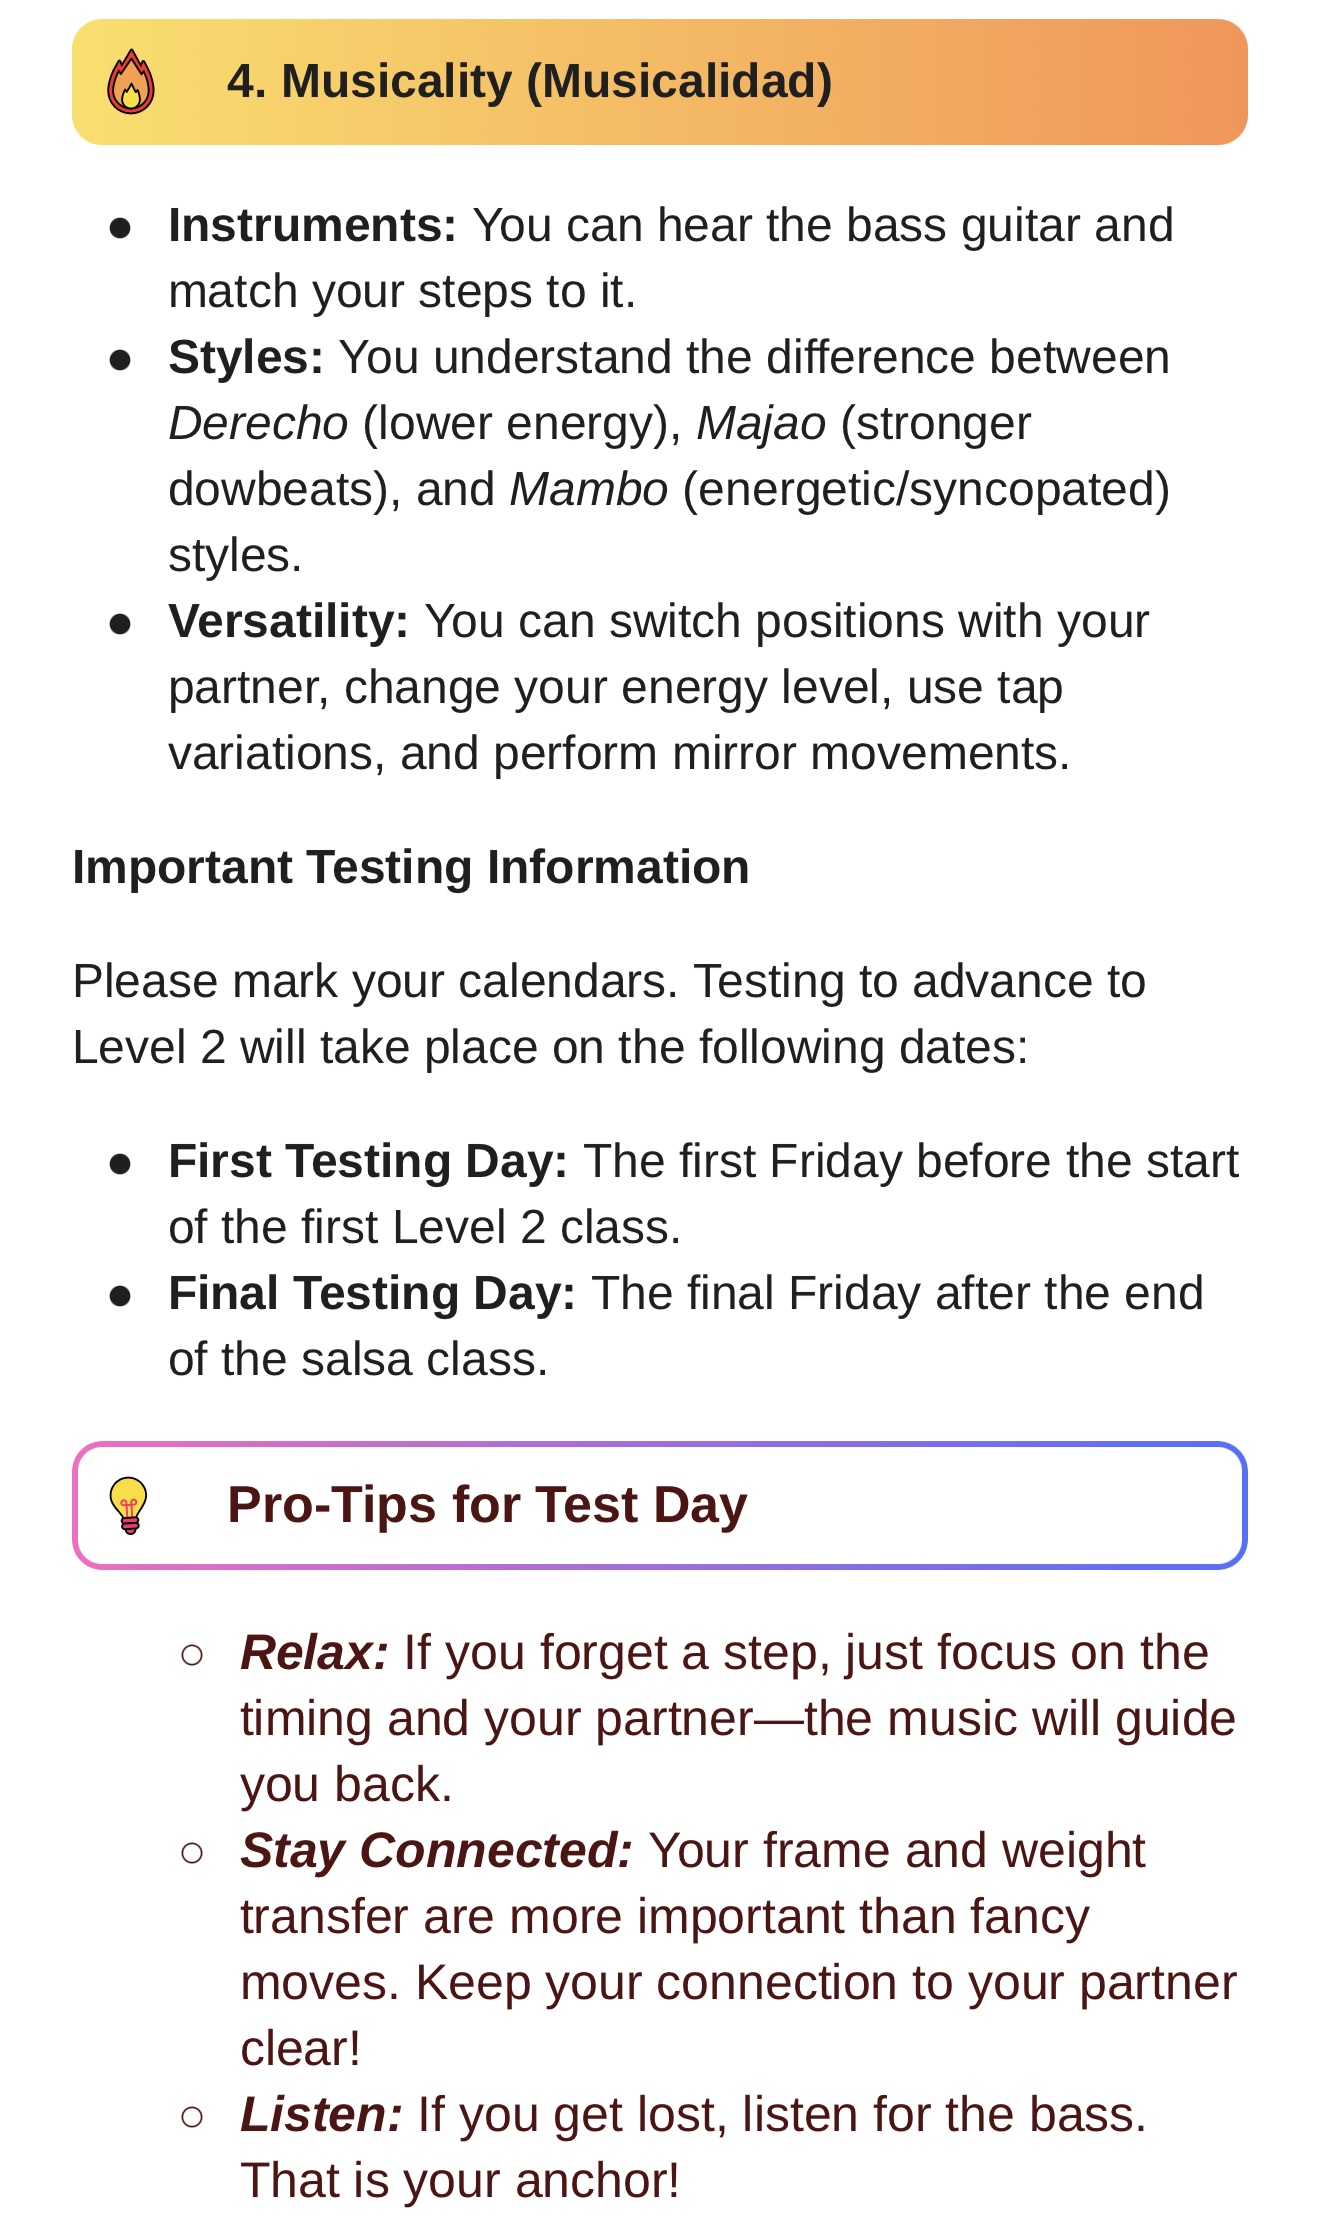This screenshot has width=1320, height=2230.
Task: Click the hollow bullet before Listen
Action: click(x=192, y=2117)
